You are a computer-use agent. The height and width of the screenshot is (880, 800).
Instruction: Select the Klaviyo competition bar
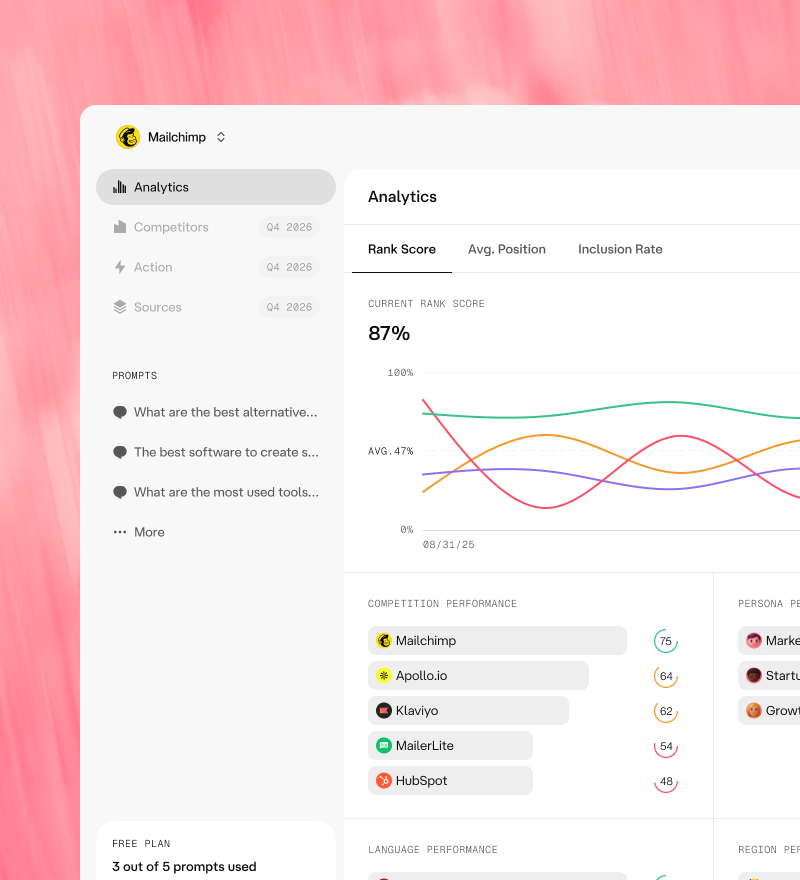[x=468, y=711]
